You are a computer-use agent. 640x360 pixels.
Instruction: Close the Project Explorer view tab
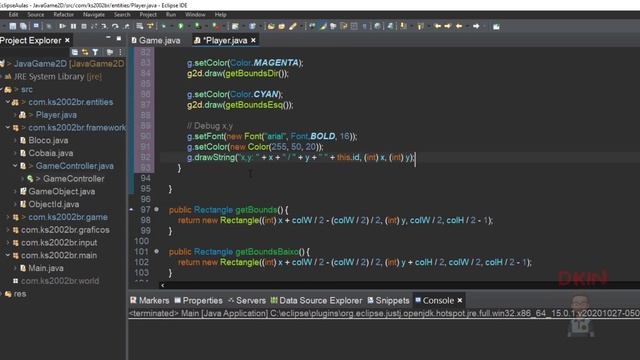(67, 40)
